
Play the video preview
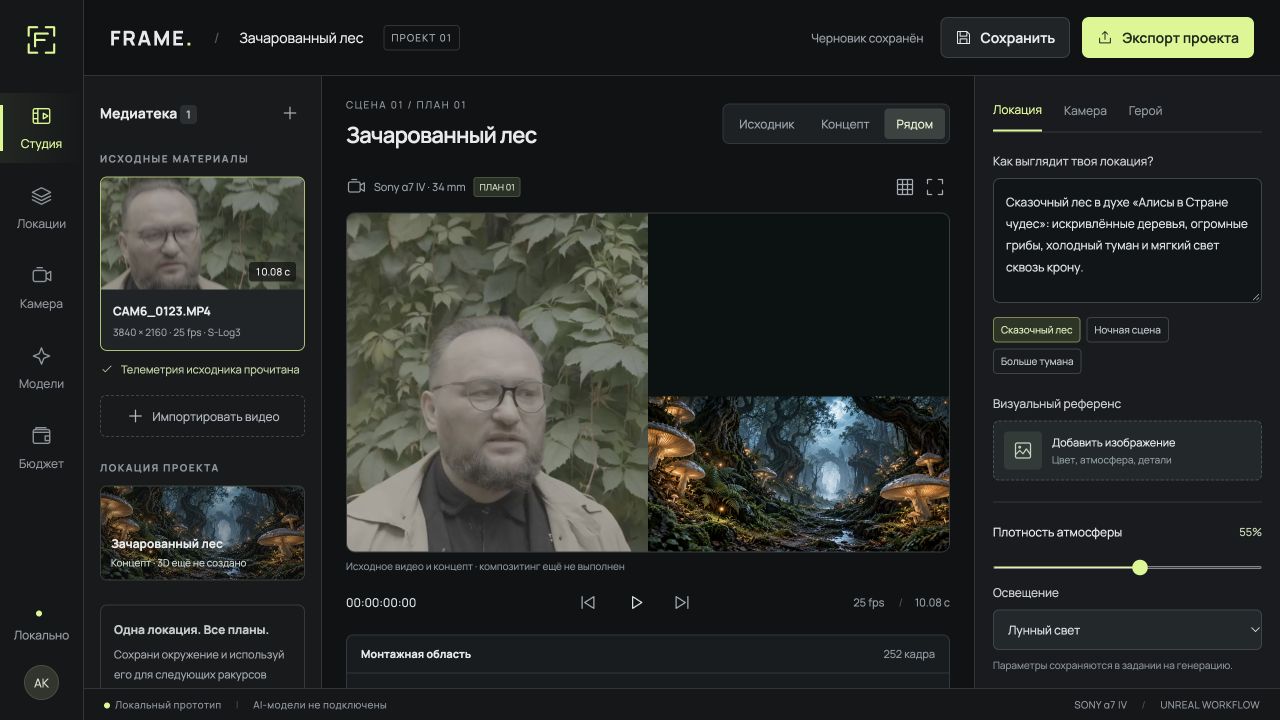pos(635,602)
